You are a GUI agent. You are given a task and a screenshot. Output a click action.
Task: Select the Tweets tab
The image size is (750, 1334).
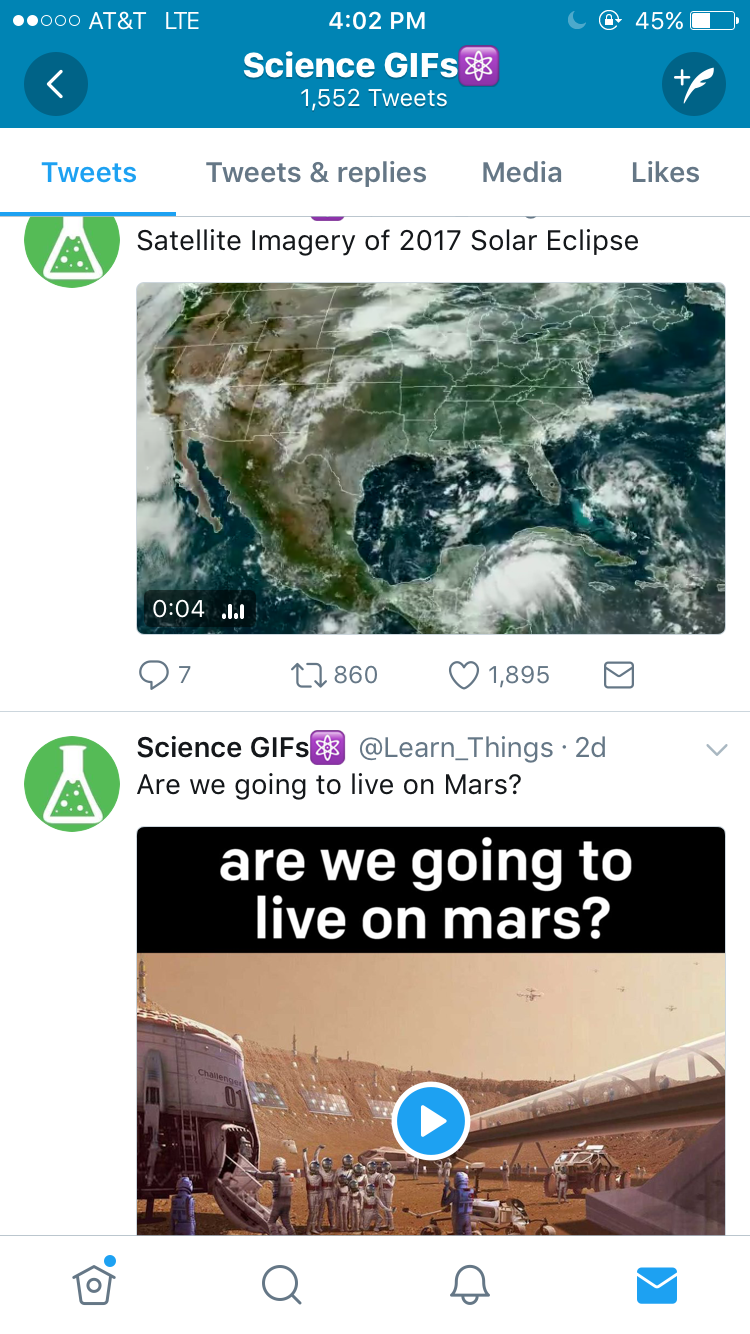(89, 173)
